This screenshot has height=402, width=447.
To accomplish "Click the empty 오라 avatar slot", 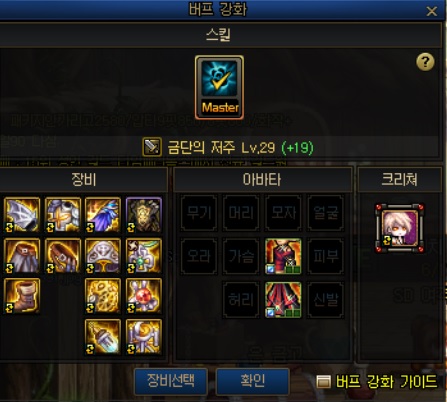I will point(199,256).
